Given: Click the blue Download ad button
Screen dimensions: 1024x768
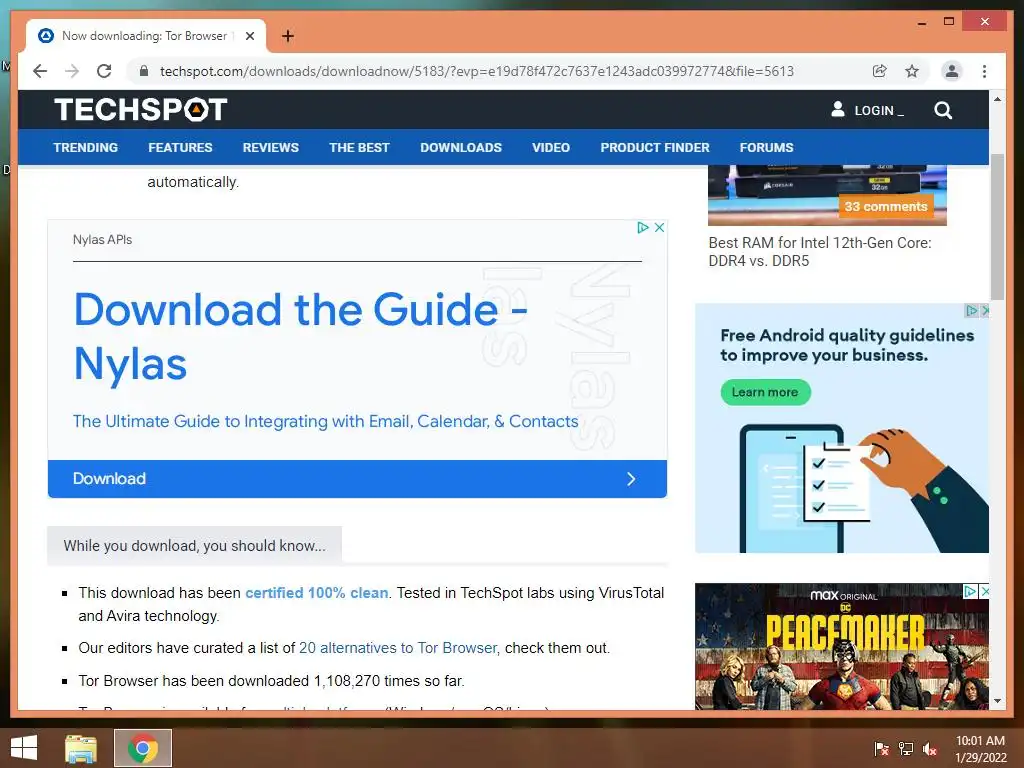Looking at the screenshot, I should click(x=357, y=479).
